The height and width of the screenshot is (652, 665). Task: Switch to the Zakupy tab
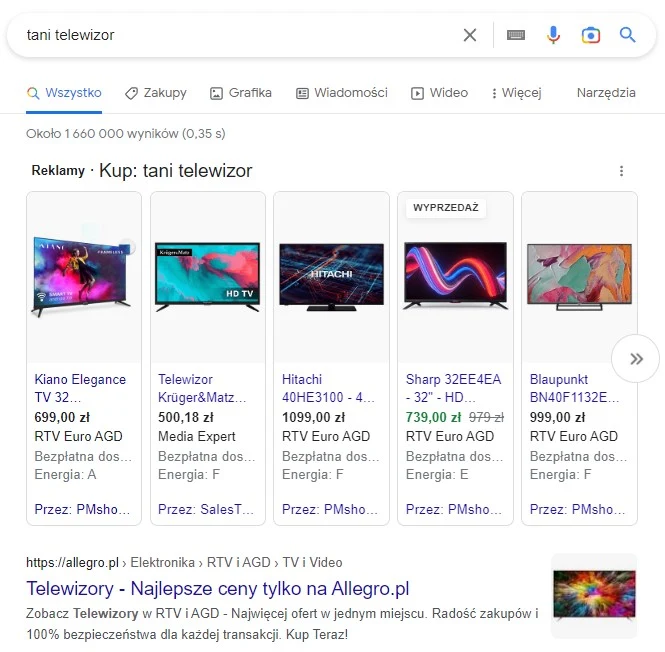coord(156,93)
